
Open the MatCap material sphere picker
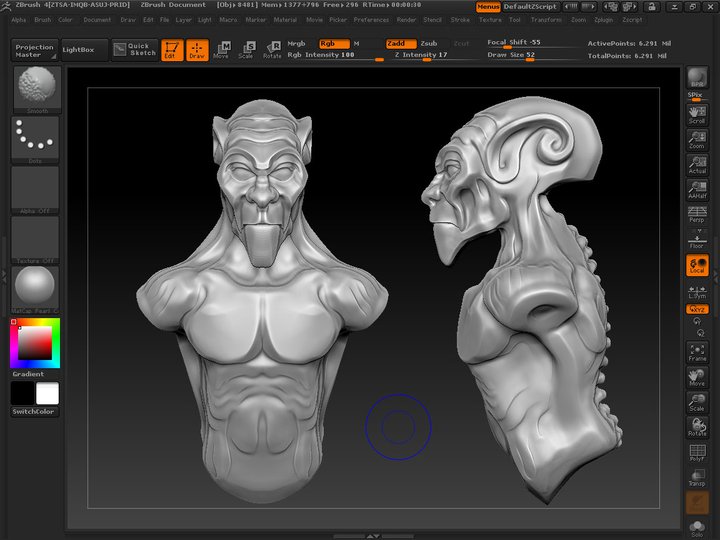pos(35,290)
